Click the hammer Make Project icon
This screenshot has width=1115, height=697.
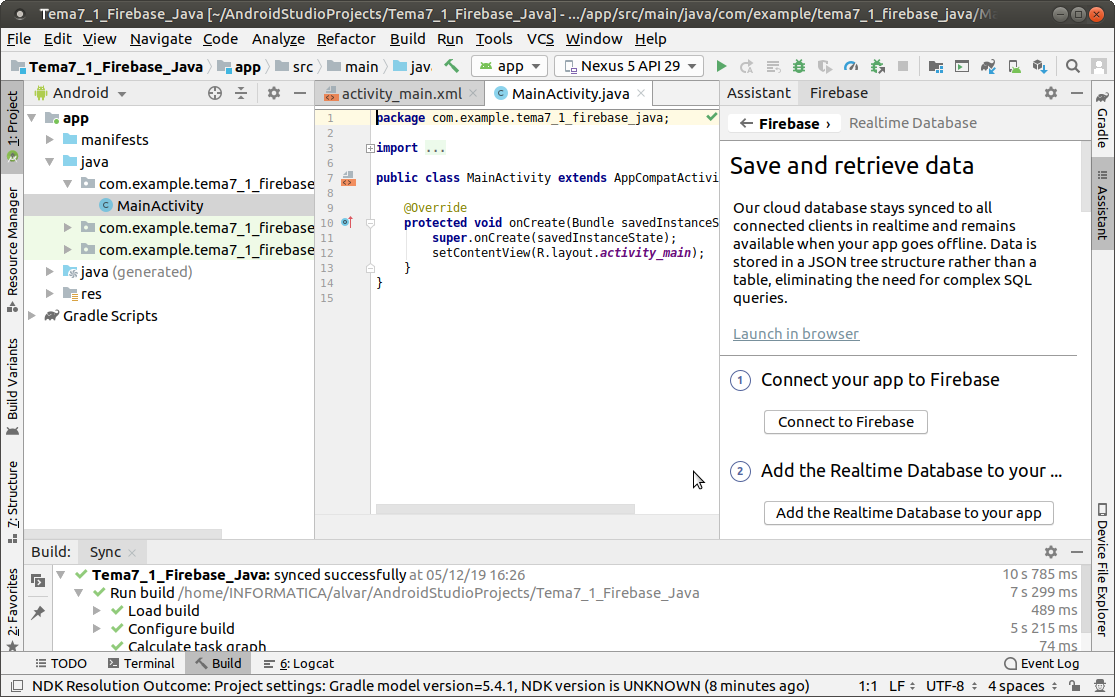coord(452,66)
